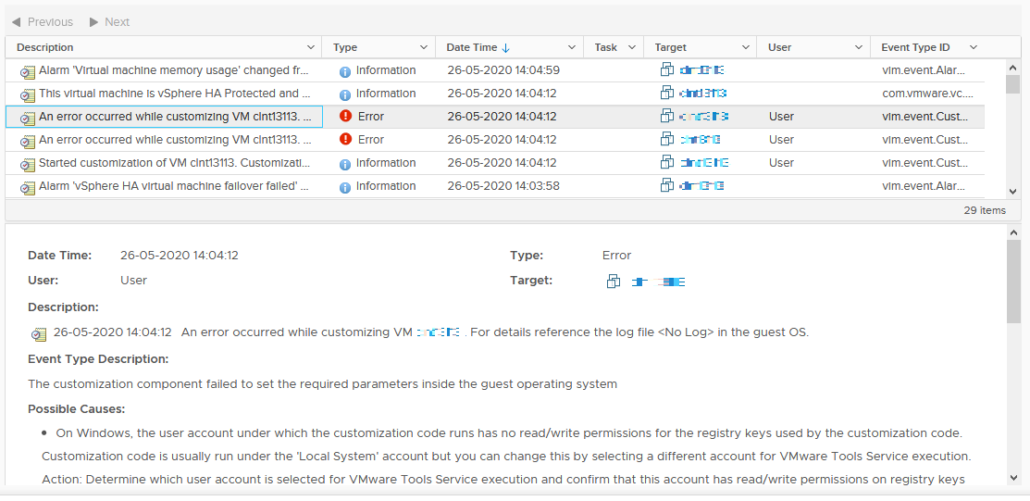Click the error icon in the fourth event row

345,140
